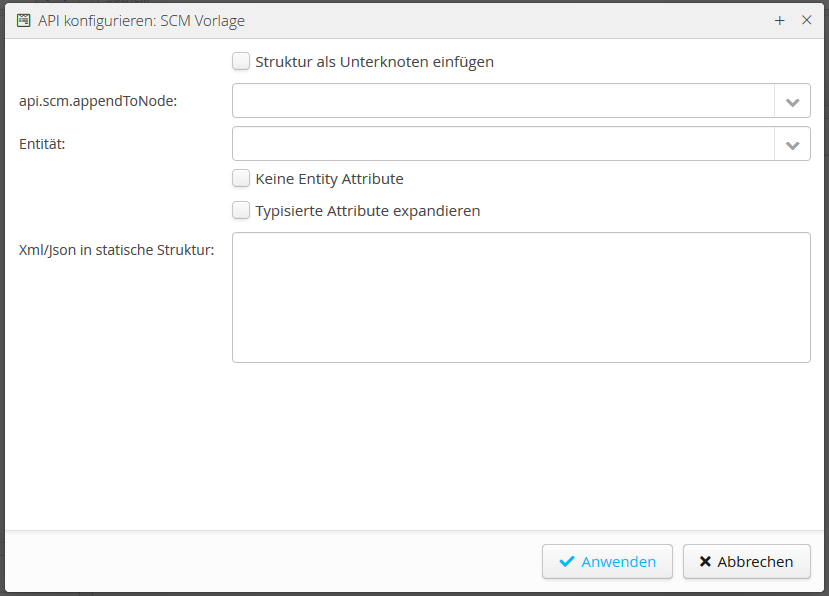Screen dimensions: 829x596
Task: Click the Xml/Json static structure text area
Action: (x=521, y=297)
